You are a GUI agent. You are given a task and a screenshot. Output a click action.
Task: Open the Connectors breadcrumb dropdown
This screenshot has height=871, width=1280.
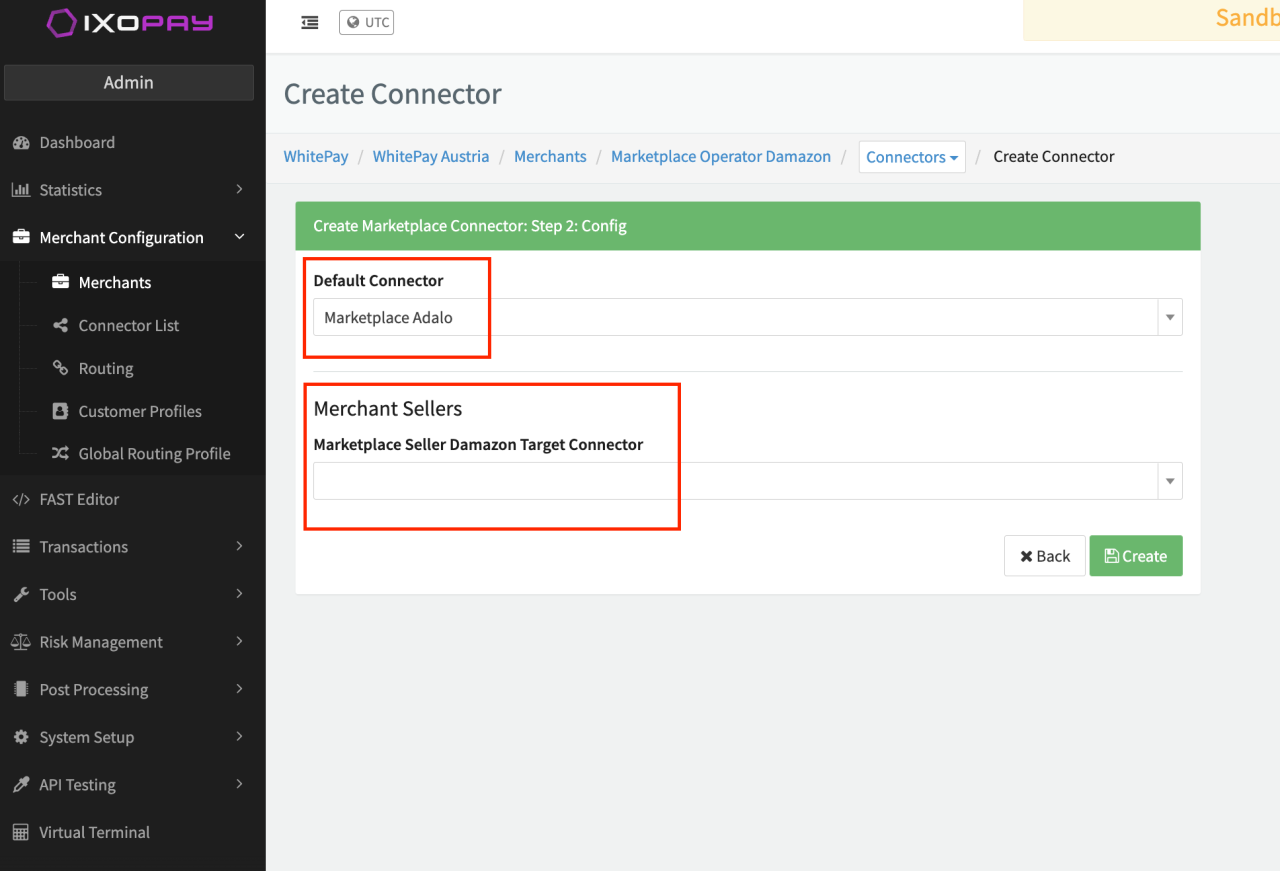[911, 157]
